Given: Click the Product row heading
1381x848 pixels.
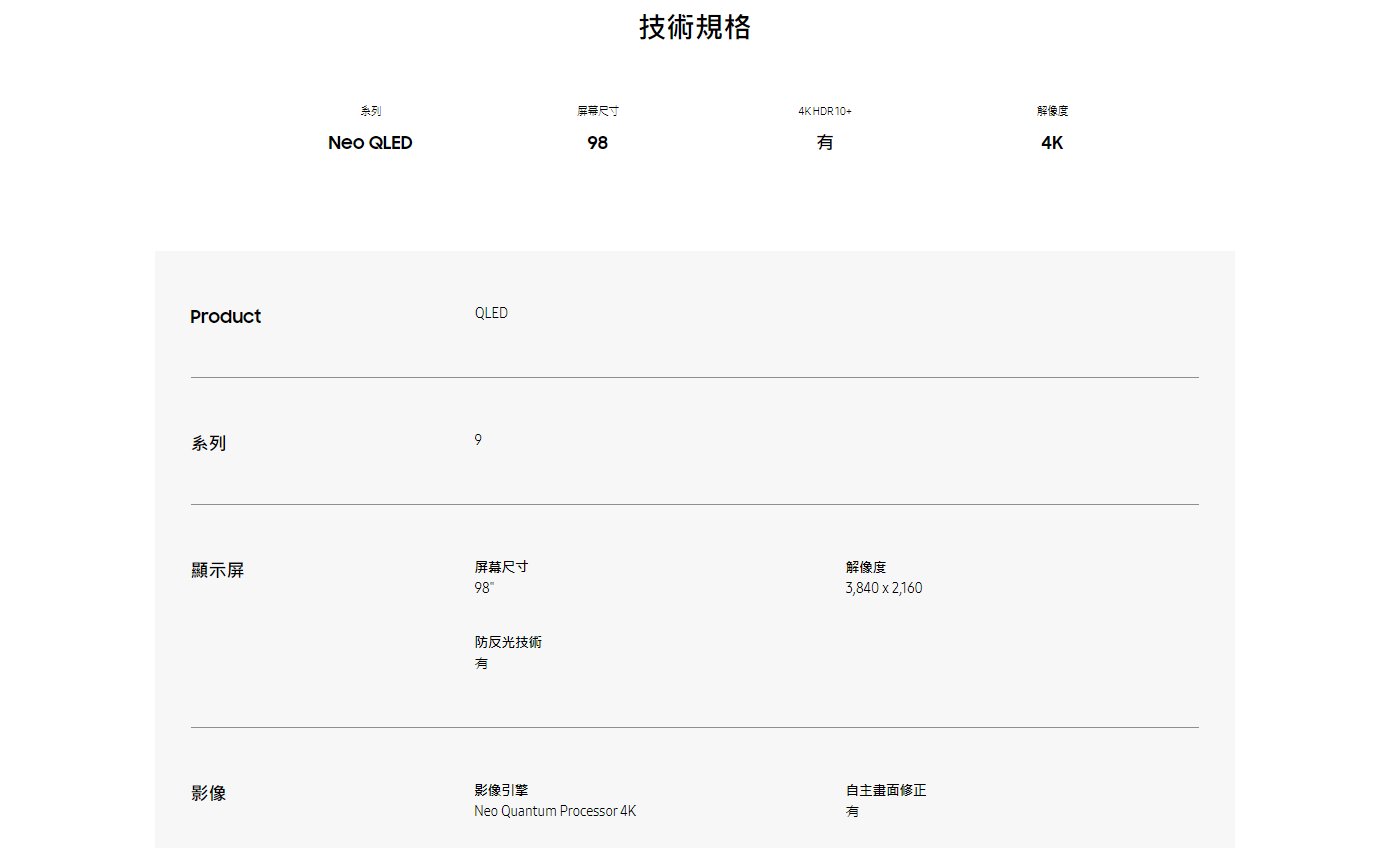Looking at the screenshot, I should (x=226, y=317).
